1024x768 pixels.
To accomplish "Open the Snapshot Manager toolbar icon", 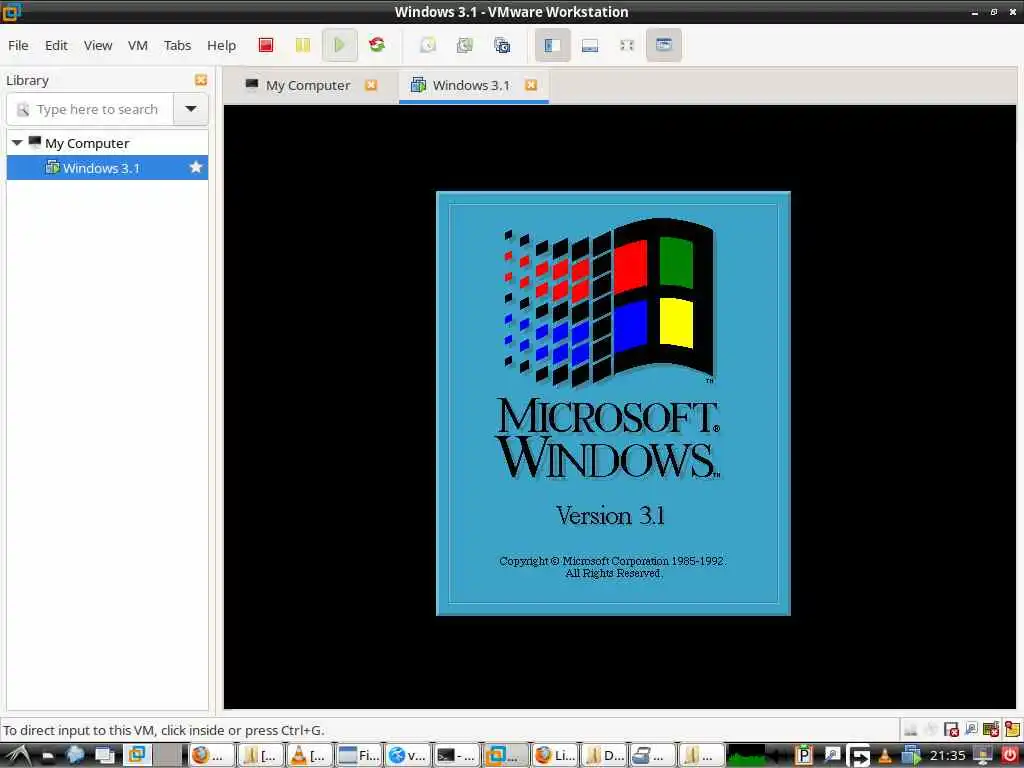I will [502, 45].
